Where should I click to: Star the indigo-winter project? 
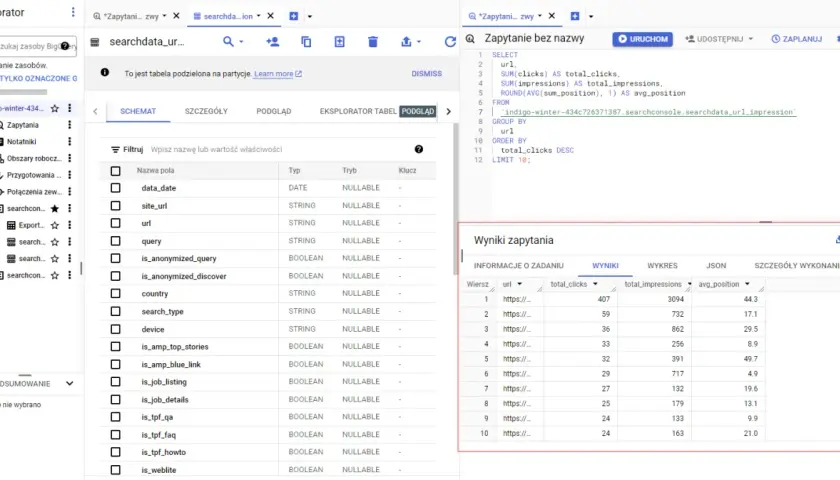[x=55, y=108]
